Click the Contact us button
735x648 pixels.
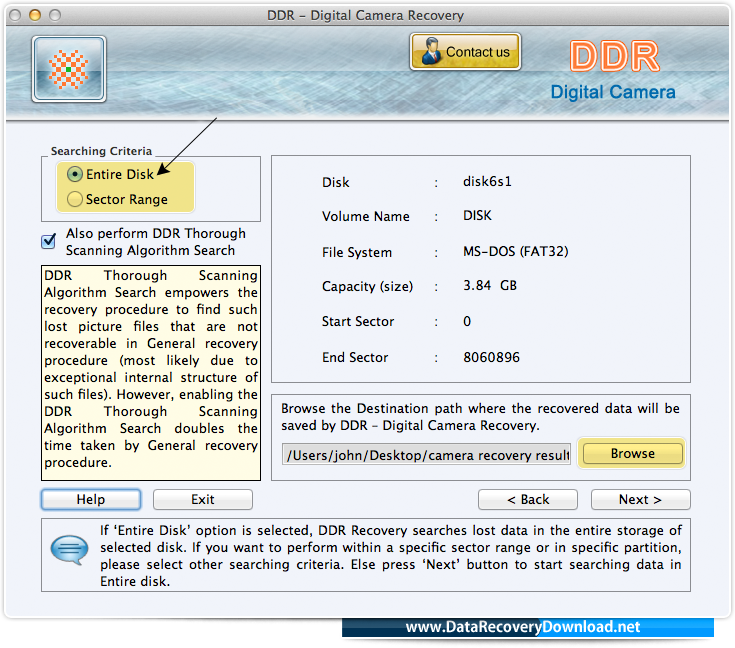pyautogui.click(x=465, y=52)
